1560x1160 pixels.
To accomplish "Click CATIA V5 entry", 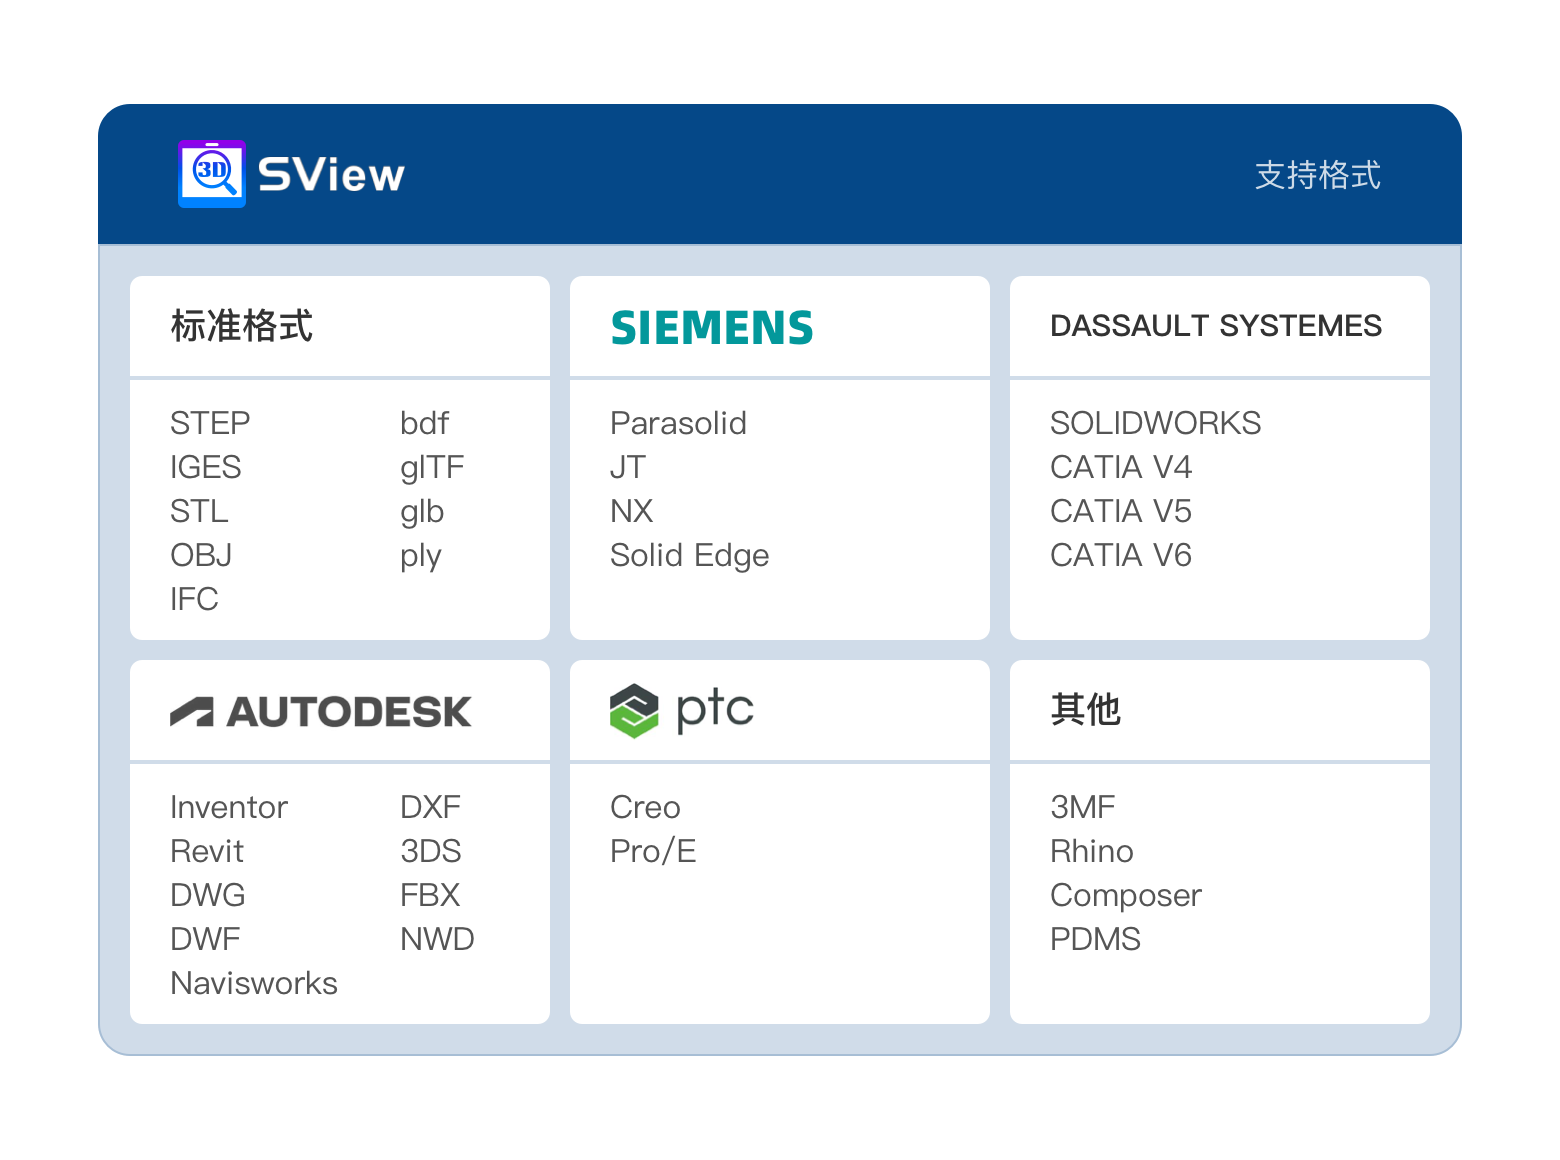I will (x=1121, y=511).
